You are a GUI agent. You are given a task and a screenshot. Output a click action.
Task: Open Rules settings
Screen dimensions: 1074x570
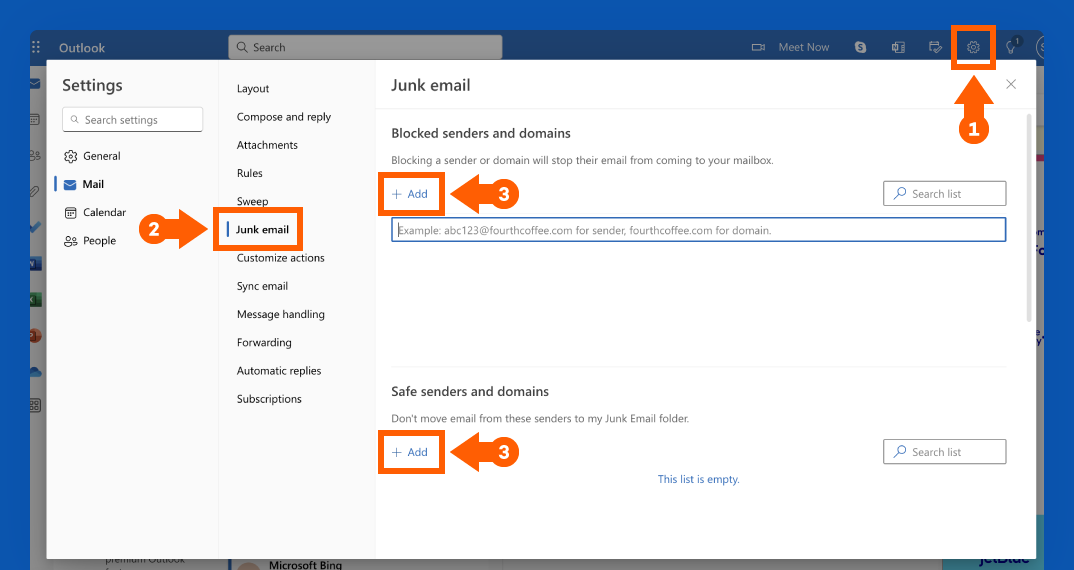coord(249,173)
